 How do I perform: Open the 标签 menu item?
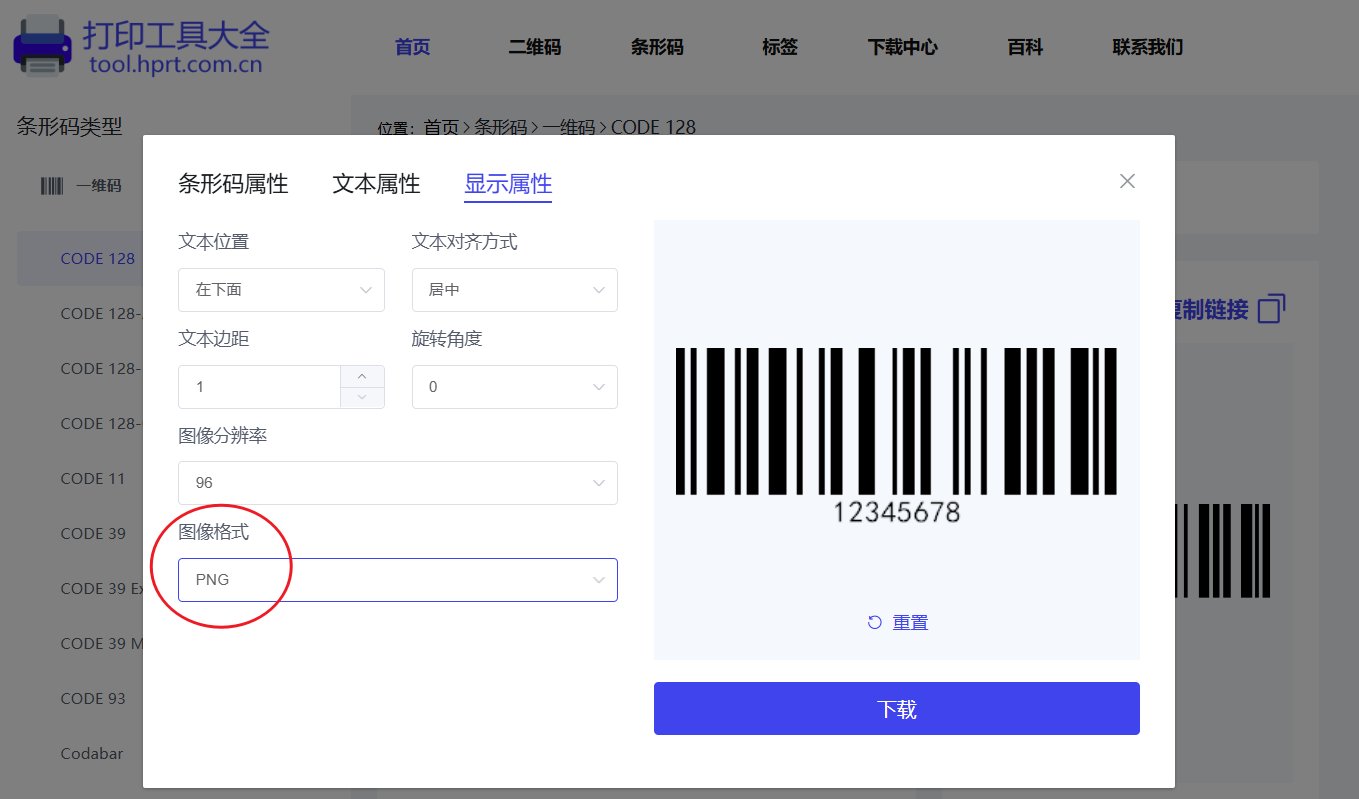780,47
